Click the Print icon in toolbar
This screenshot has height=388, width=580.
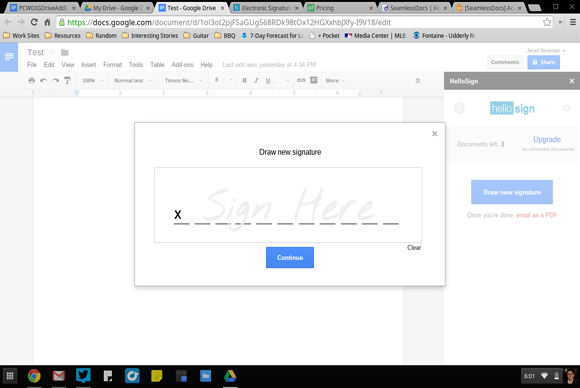coord(31,80)
